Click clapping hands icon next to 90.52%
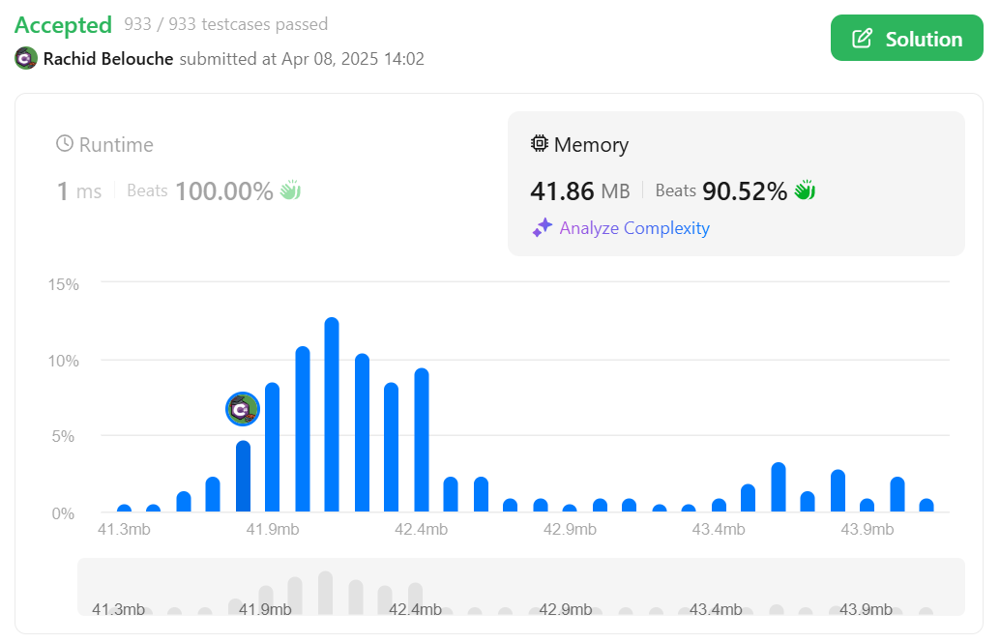 [x=805, y=190]
